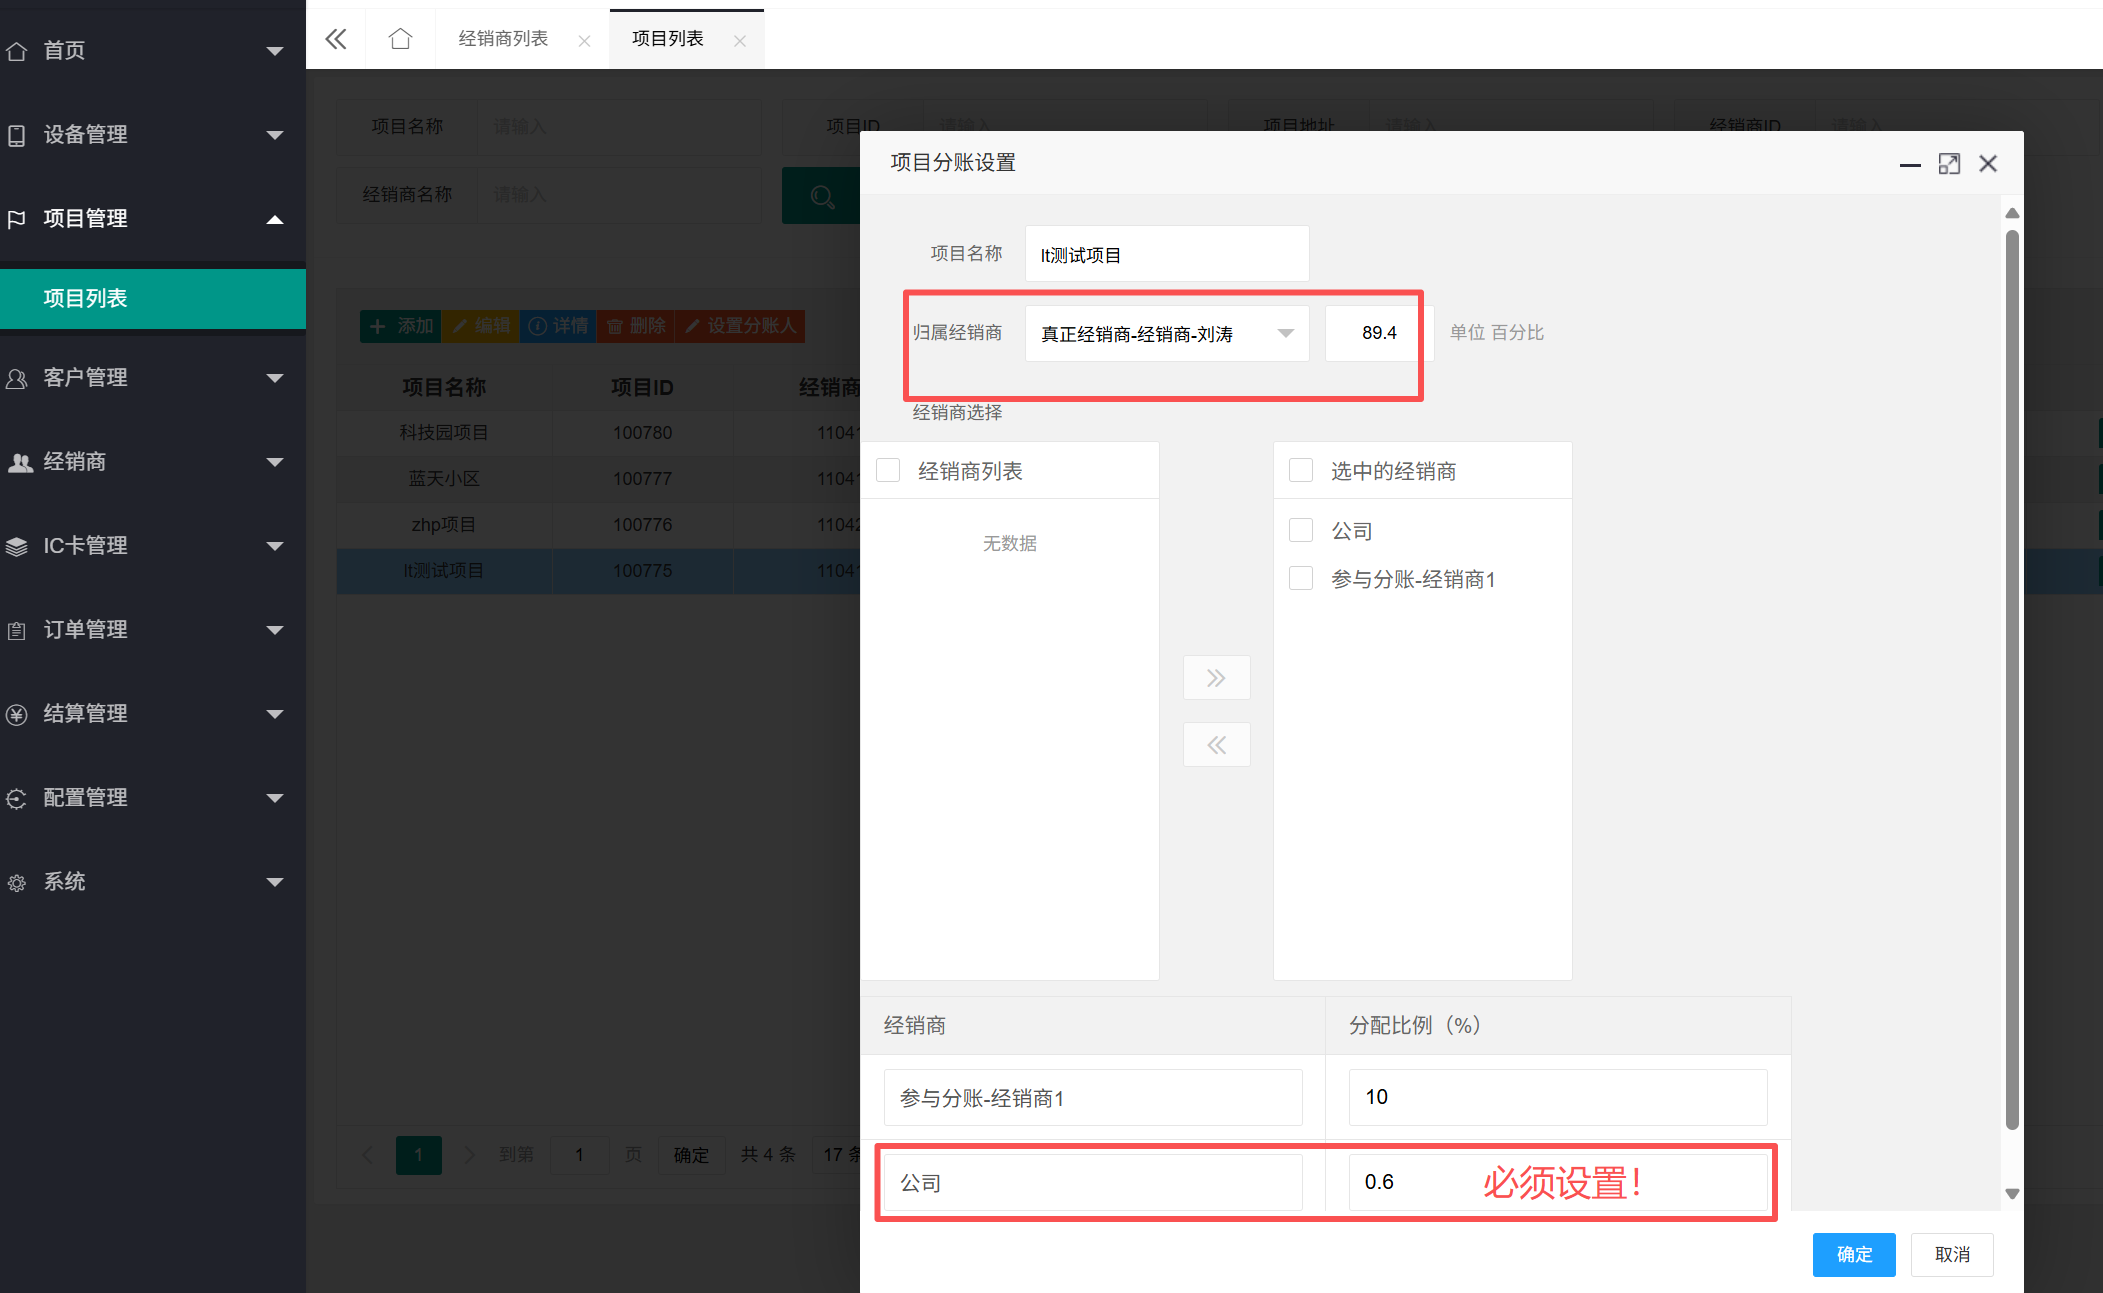Switch to the 经销商列表 tab
The image size is (2103, 1293).
(x=503, y=39)
